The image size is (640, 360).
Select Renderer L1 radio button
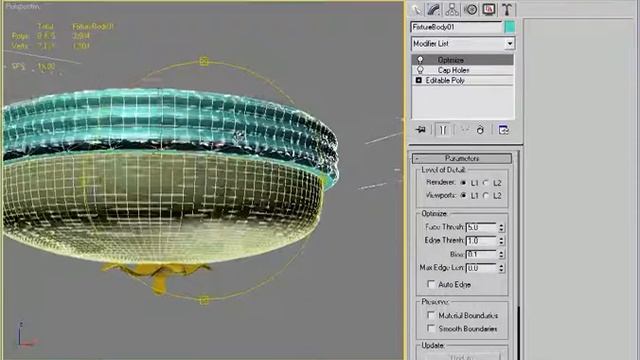463,183
